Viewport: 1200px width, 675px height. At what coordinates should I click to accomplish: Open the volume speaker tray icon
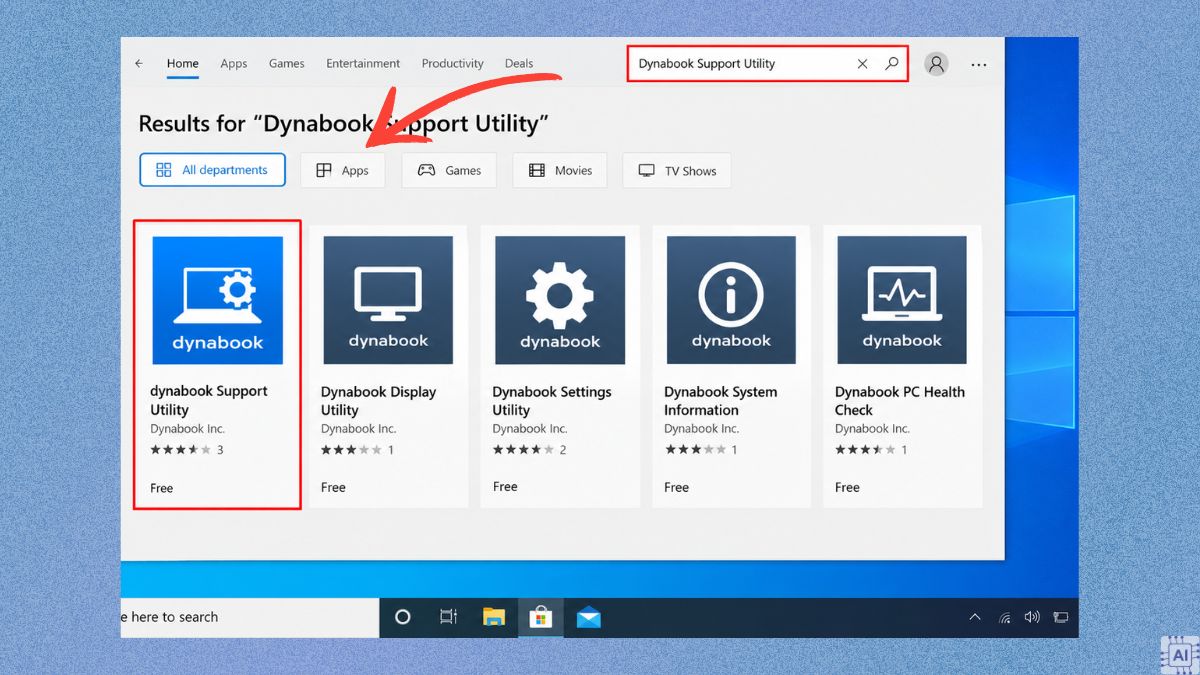(1032, 618)
